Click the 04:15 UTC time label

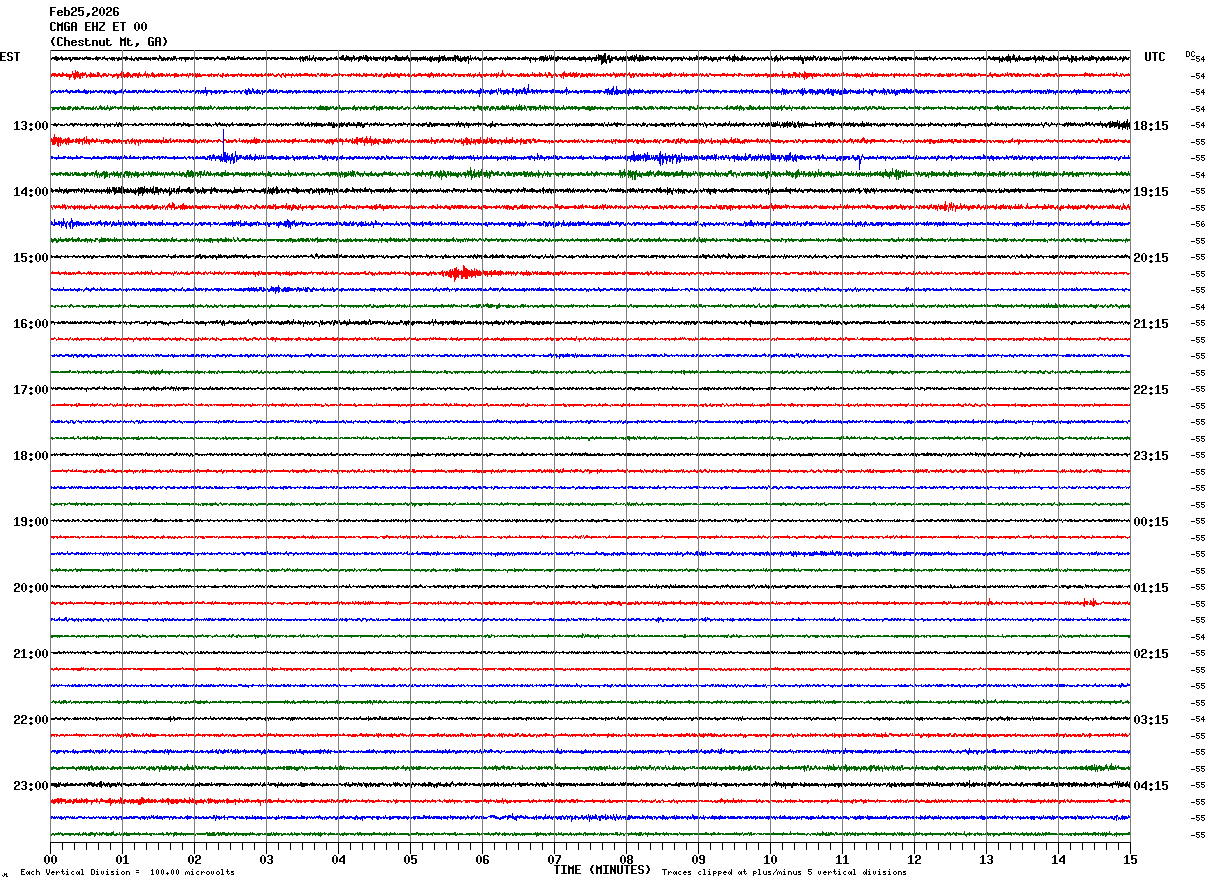tap(1151, 785)
